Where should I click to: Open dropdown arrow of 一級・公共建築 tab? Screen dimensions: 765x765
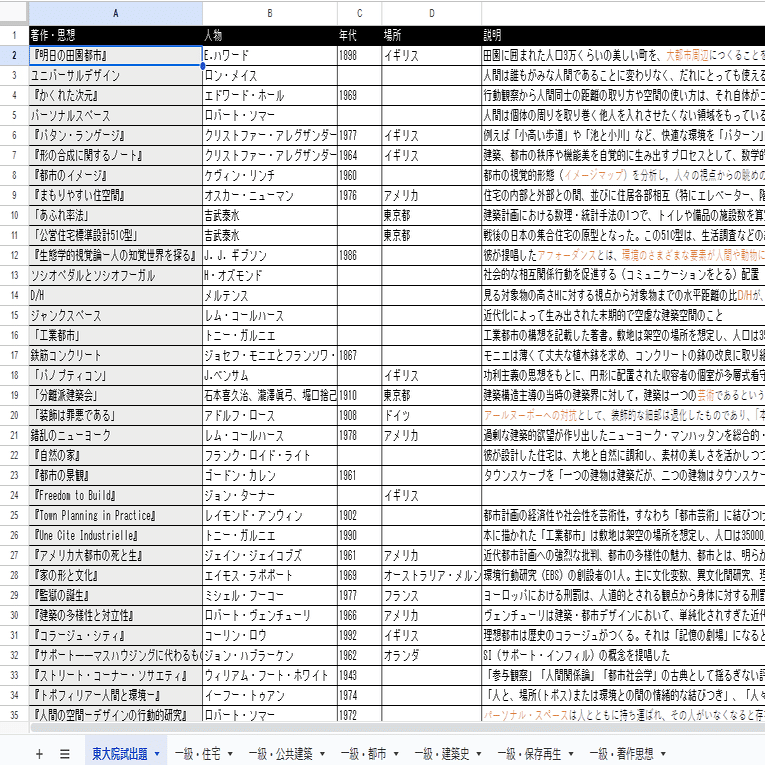322,754
